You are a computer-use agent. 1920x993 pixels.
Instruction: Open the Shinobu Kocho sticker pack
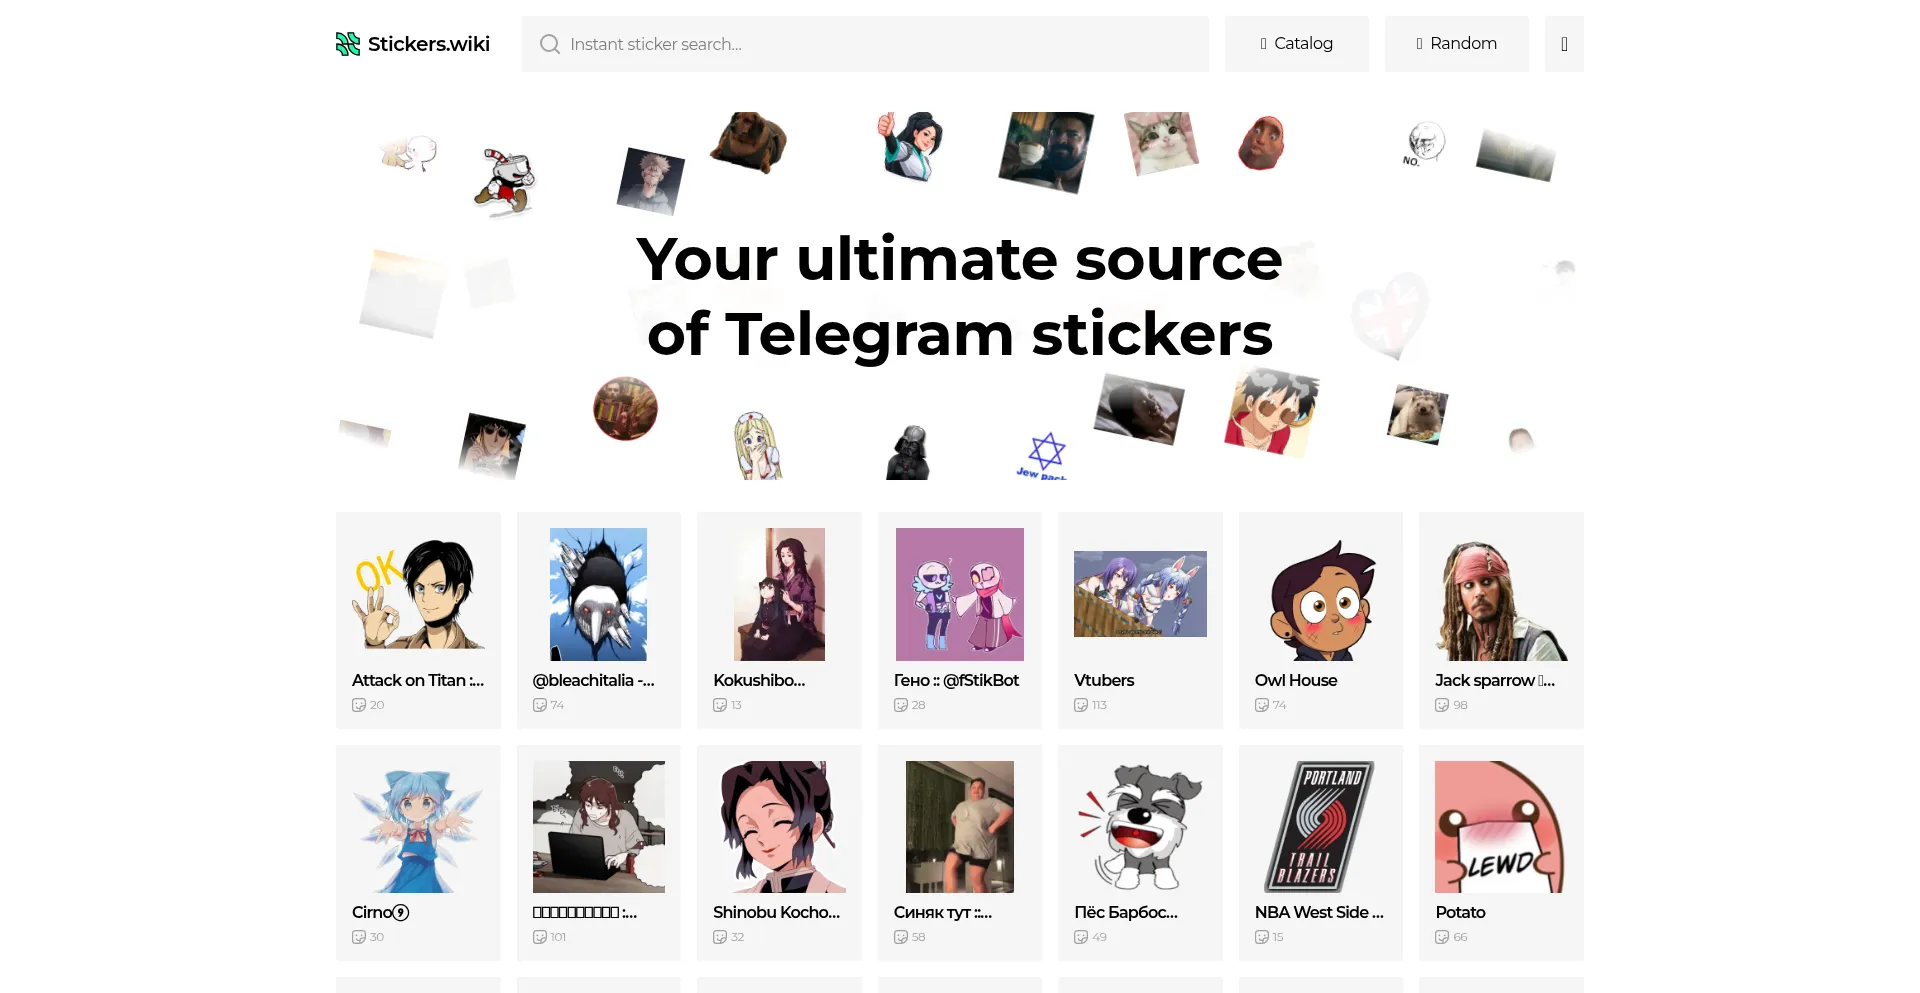tap(779, 853)
